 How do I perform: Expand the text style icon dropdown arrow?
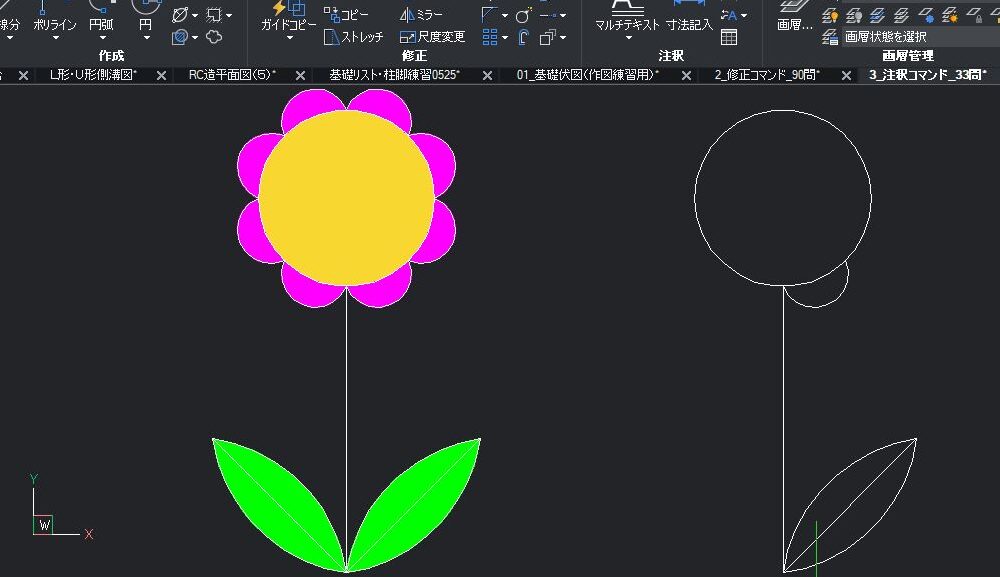pos(744,15)
